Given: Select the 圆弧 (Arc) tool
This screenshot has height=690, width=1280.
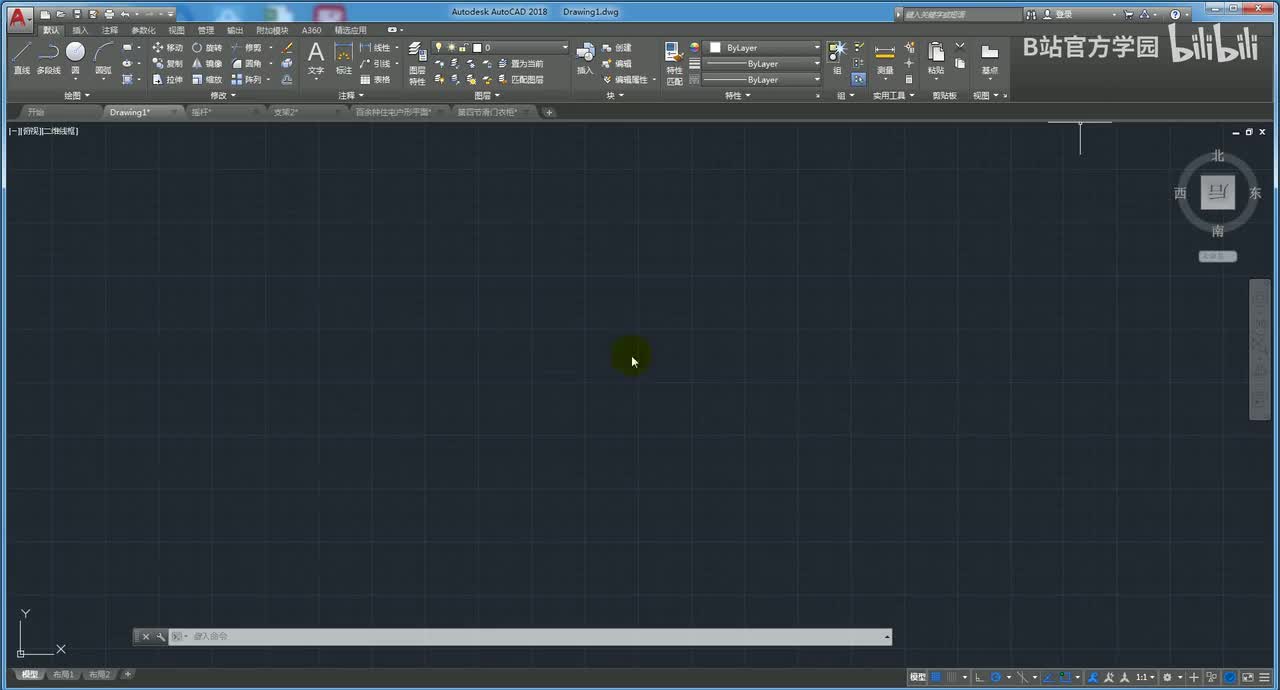Looking at the screenshot, I should (103, 58).
